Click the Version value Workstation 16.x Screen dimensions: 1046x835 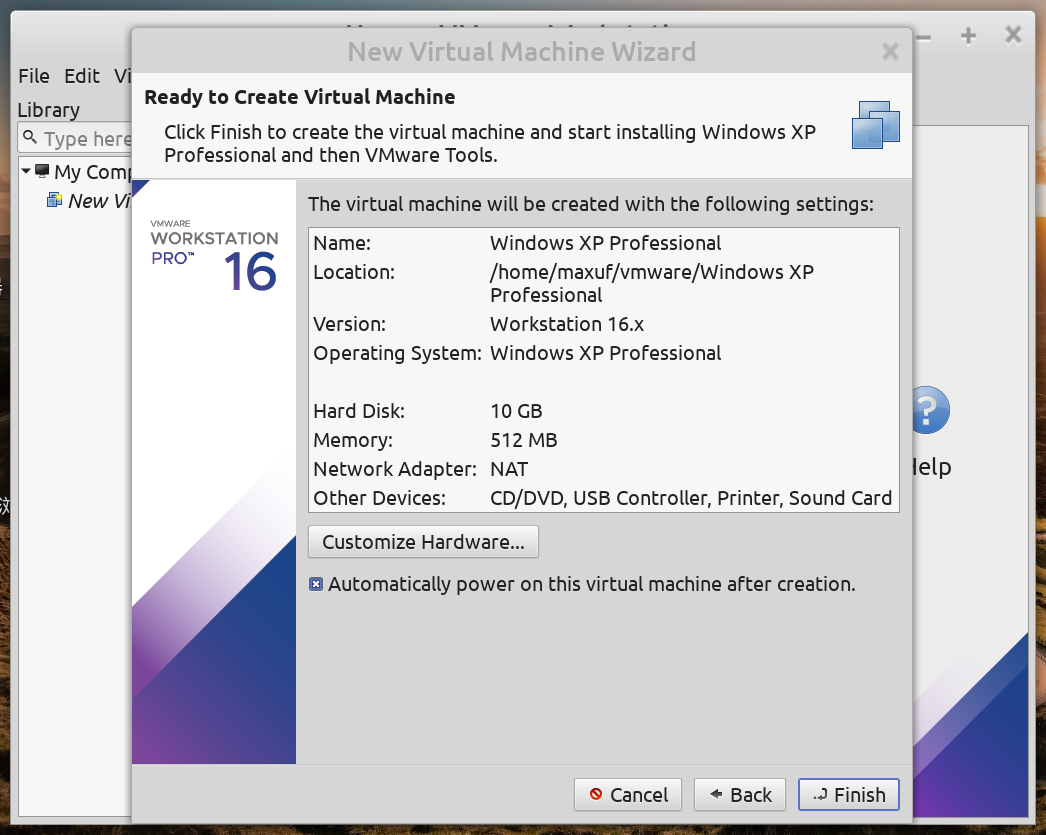(567, 324)
